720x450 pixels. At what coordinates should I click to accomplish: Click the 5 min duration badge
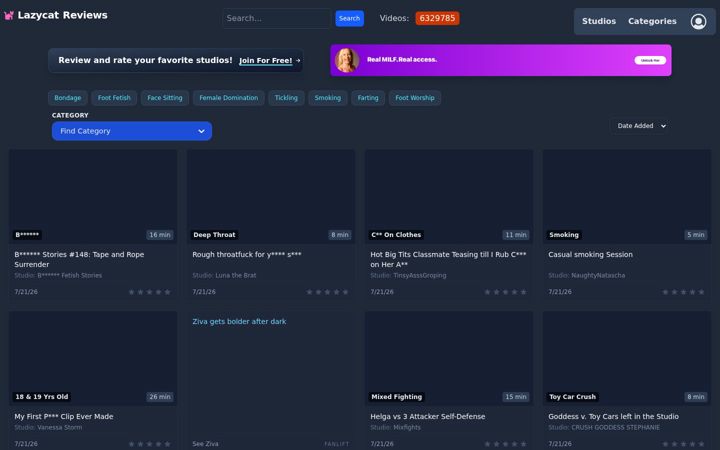696,235
